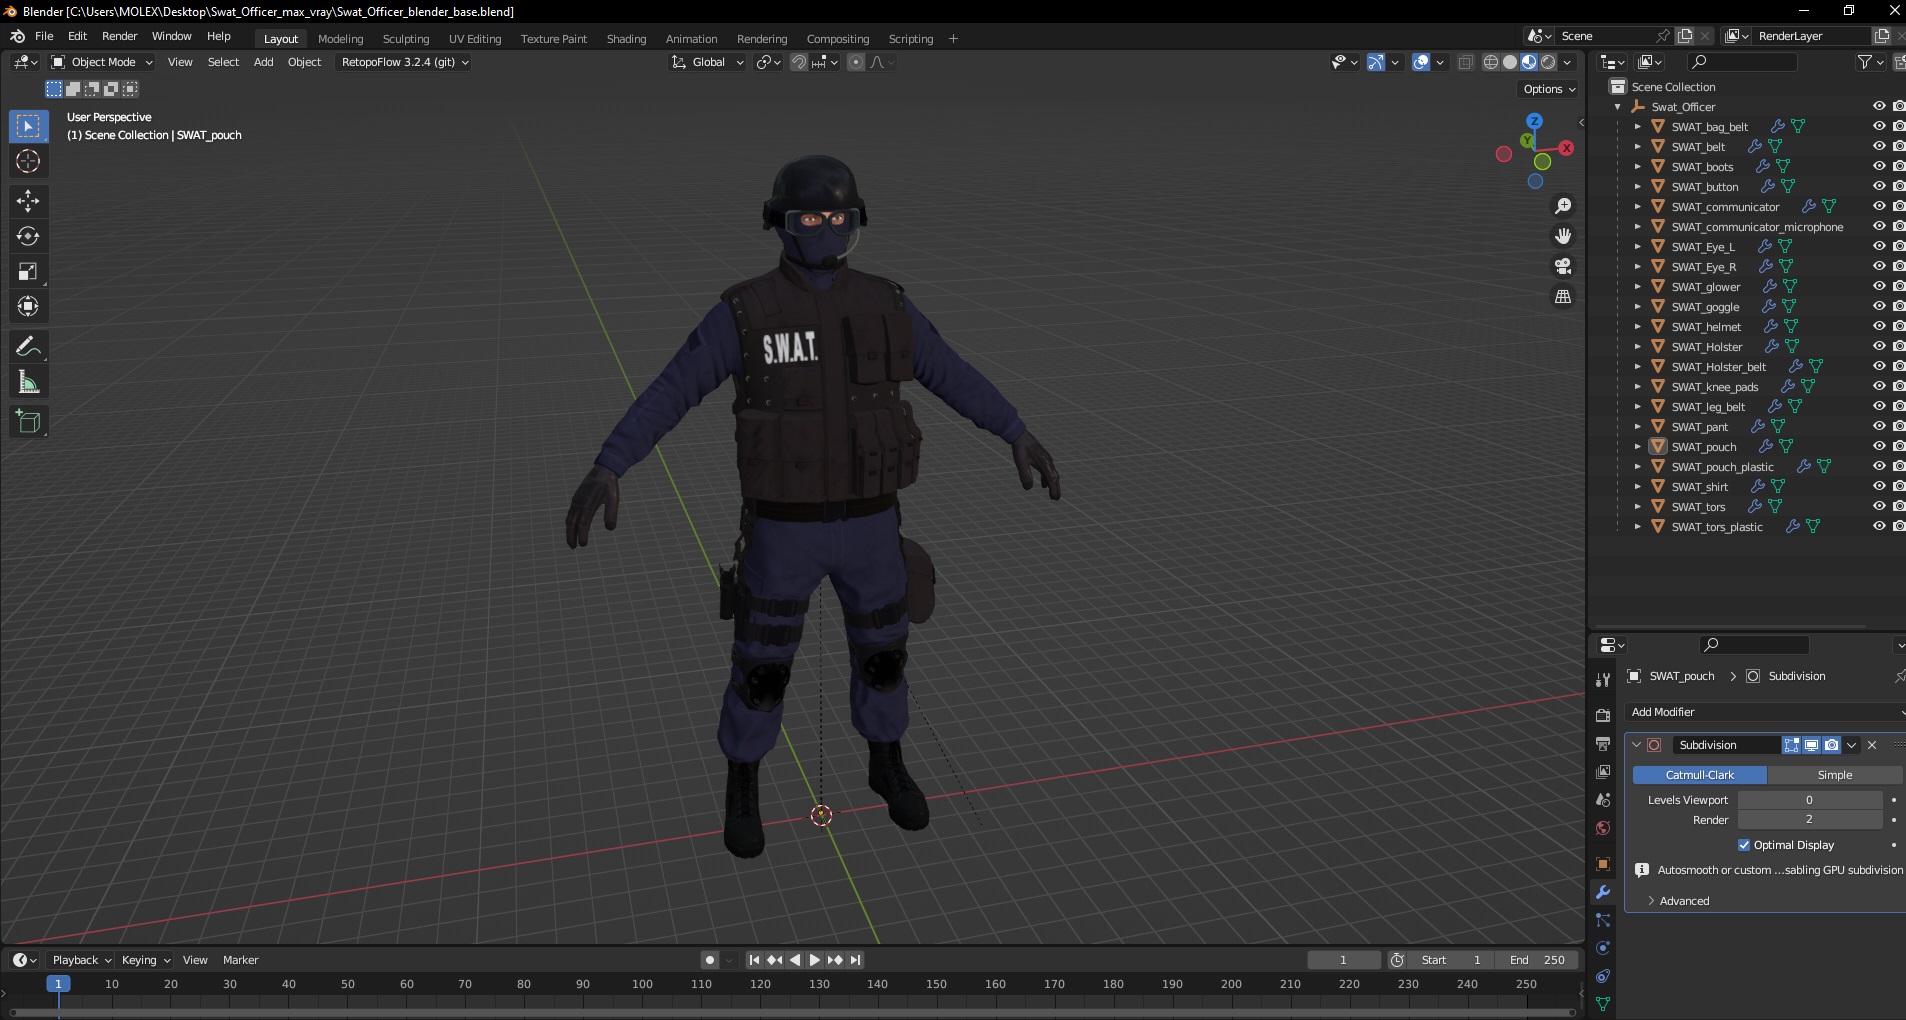Select the Measure tool
The height and width of the screenshot is (1020, 1906).
click(x=28, y=382)
